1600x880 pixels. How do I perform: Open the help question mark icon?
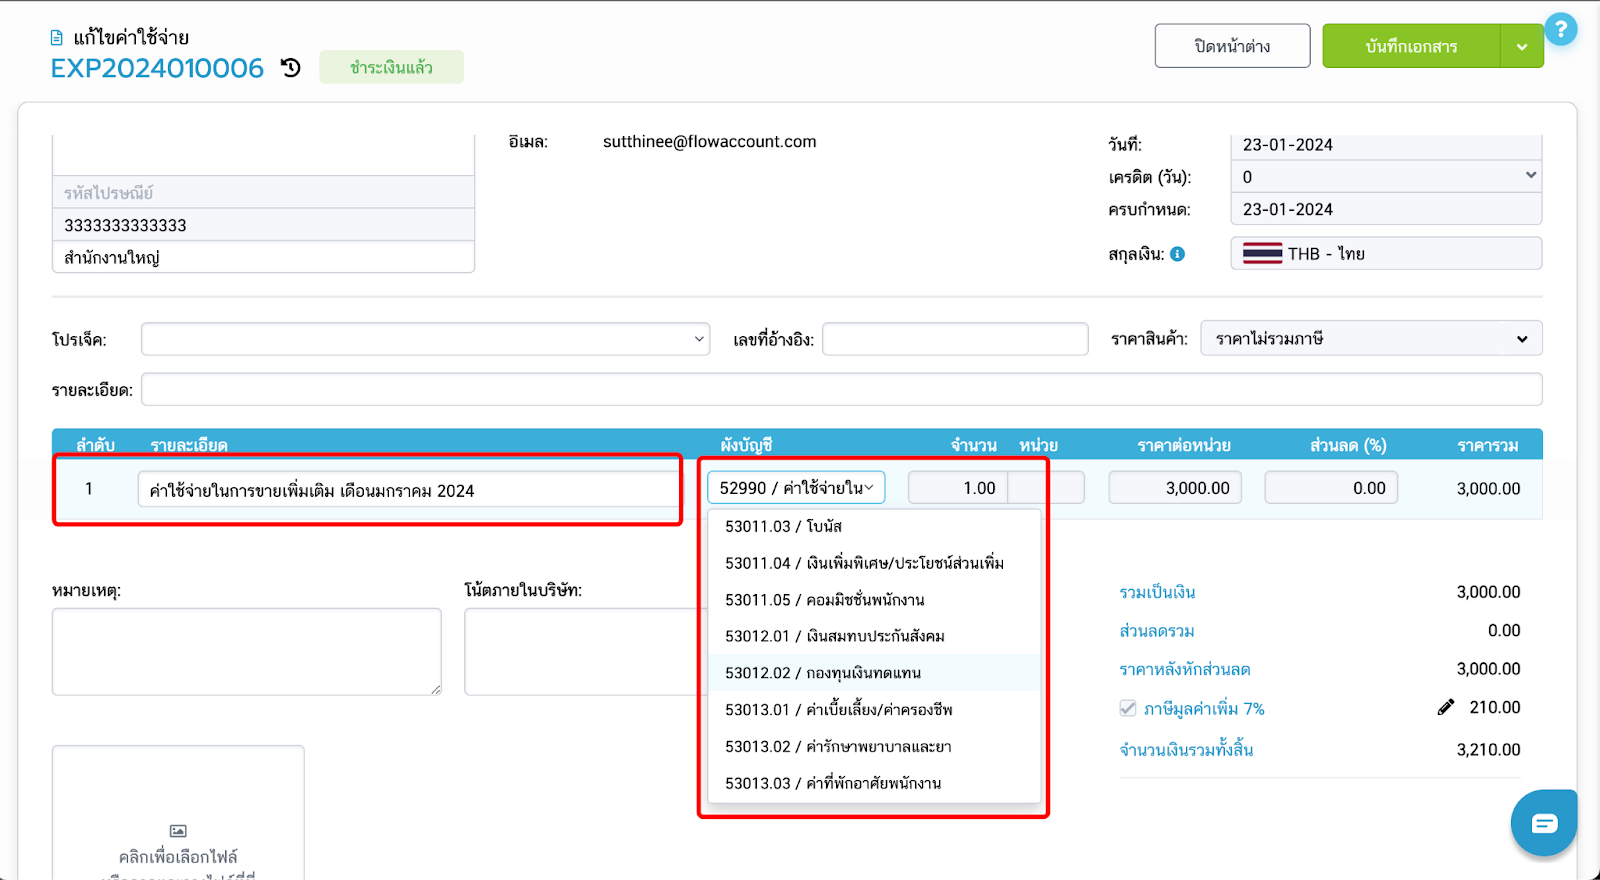pyautogui.click(x=1560, y=29)
